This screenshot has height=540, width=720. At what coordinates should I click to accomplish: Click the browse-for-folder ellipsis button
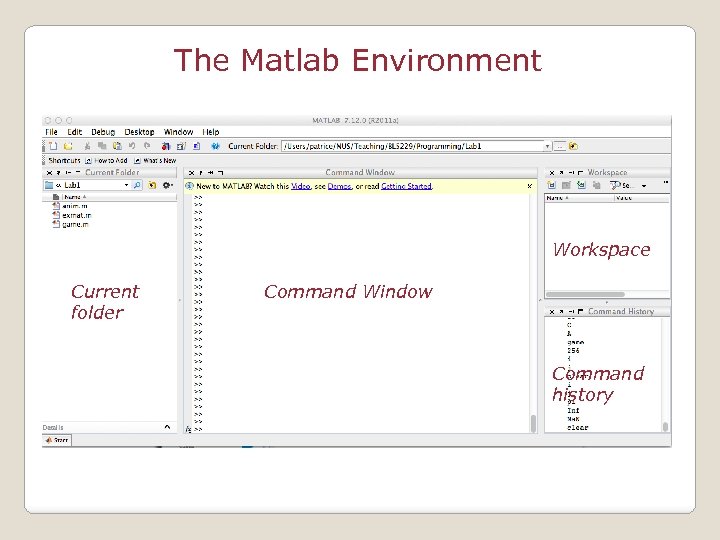point(559,146)
